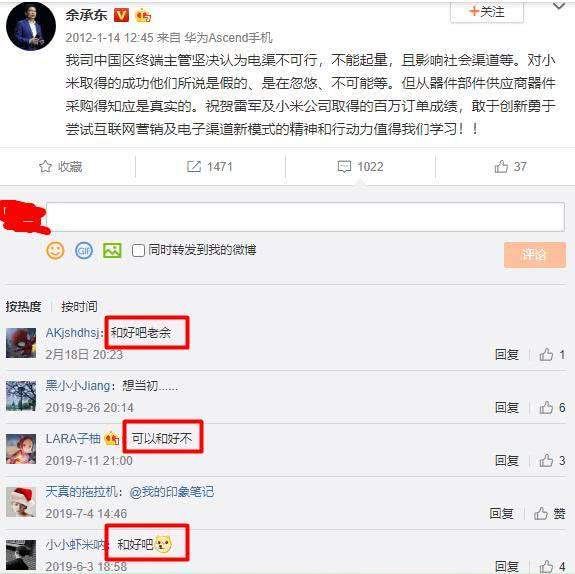Click the star 收藏 favorite icon
Screen dimensions: 575x574
45,167
